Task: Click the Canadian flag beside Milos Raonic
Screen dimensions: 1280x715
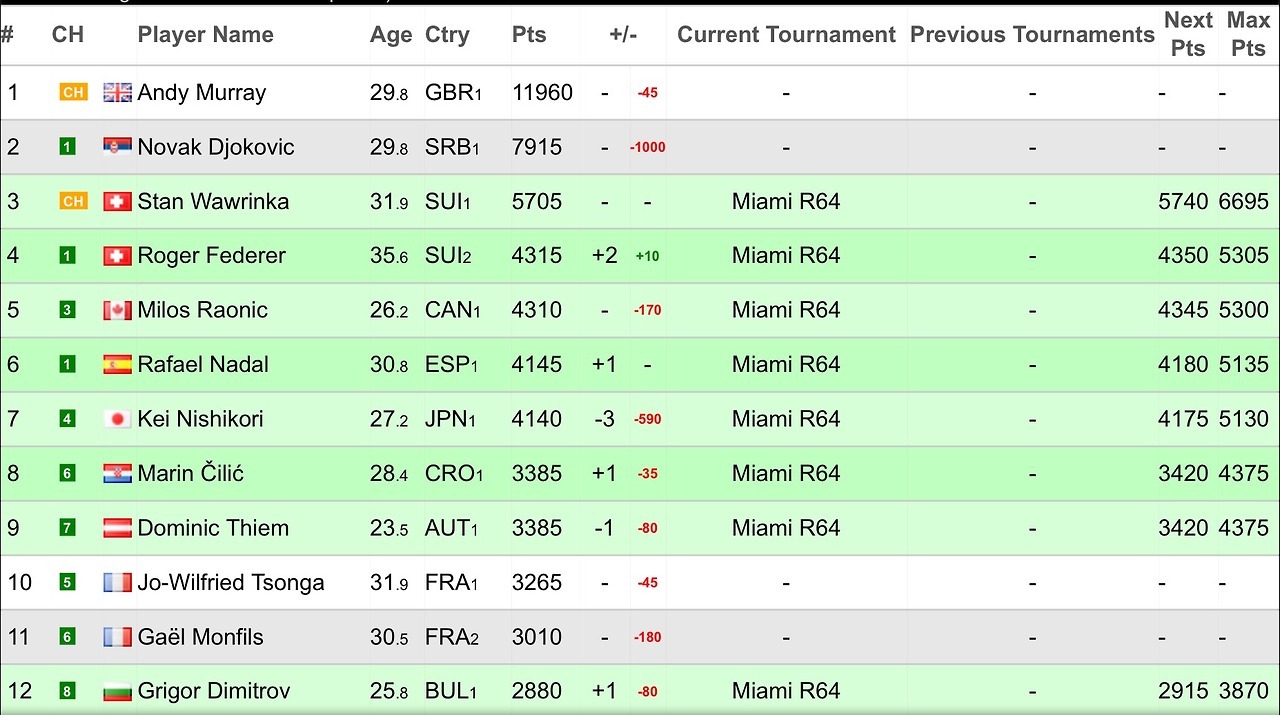Action: (117, 310)
